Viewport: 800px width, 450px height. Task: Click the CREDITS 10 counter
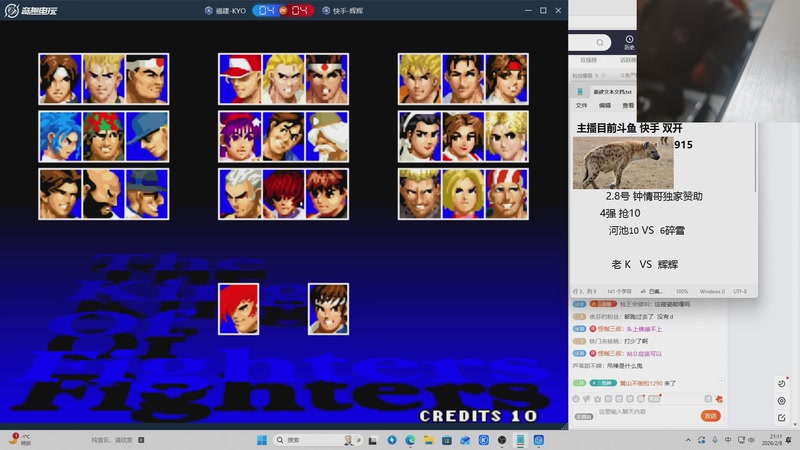(x=479, y=416)
